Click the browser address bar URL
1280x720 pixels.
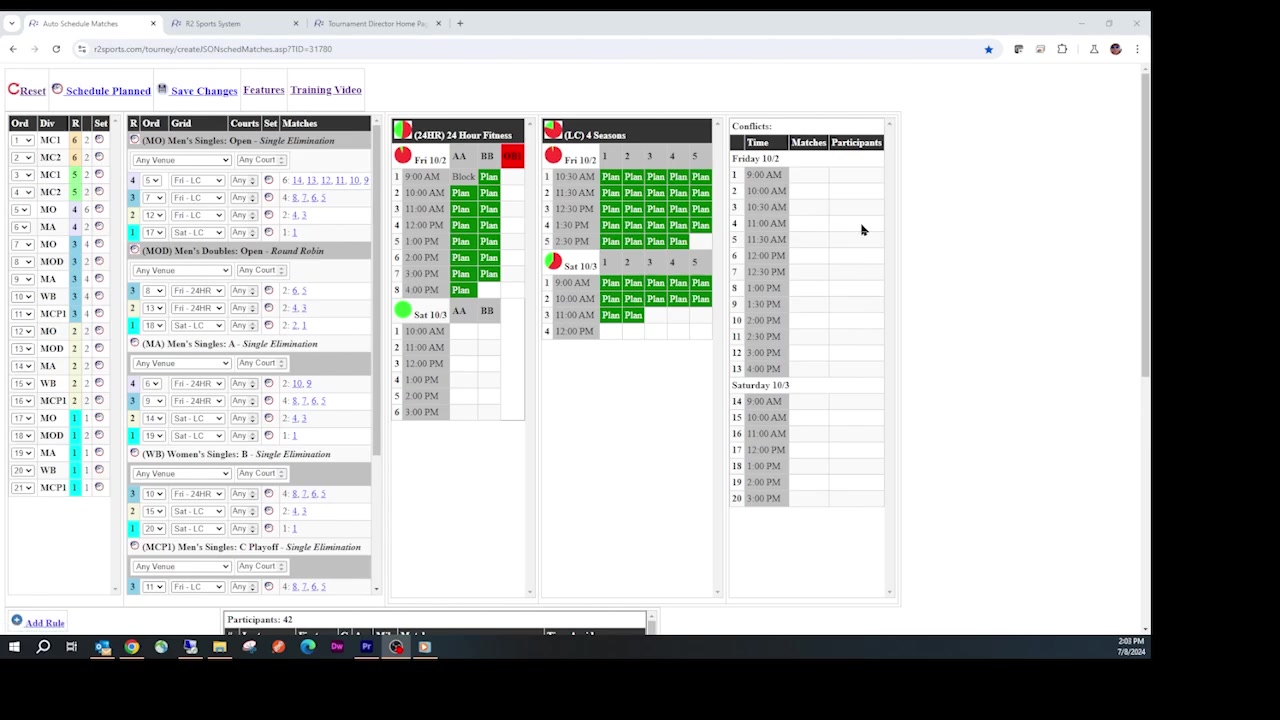pos(213,49)
